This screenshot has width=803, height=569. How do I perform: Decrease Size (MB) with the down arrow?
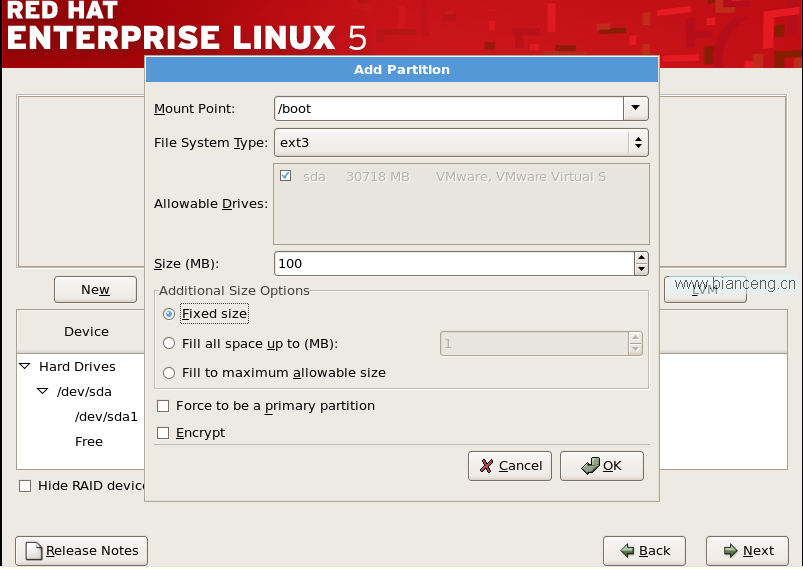[x=641, y=269]
